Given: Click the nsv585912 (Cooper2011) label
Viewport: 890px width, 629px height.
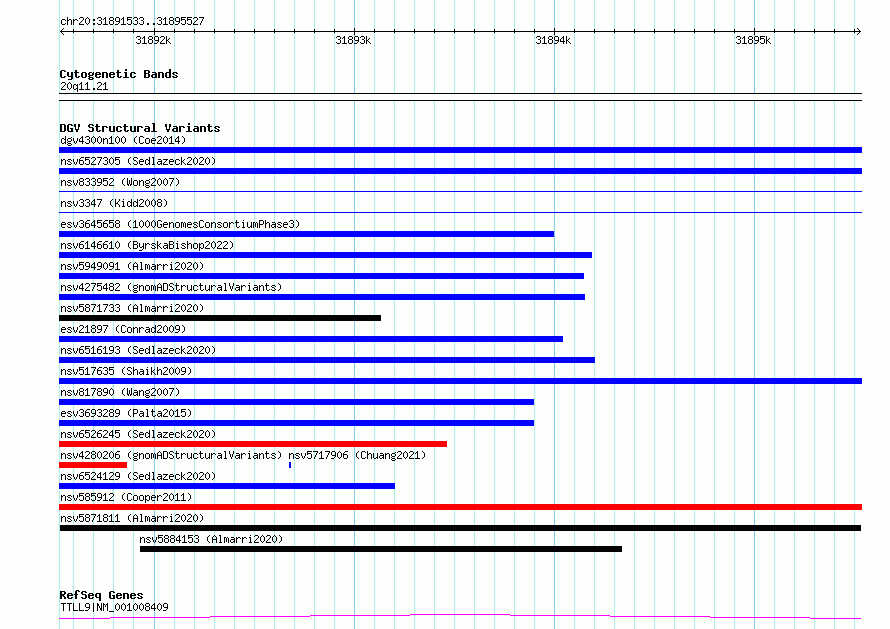Looking at the screenshot, I should (126, 497).
